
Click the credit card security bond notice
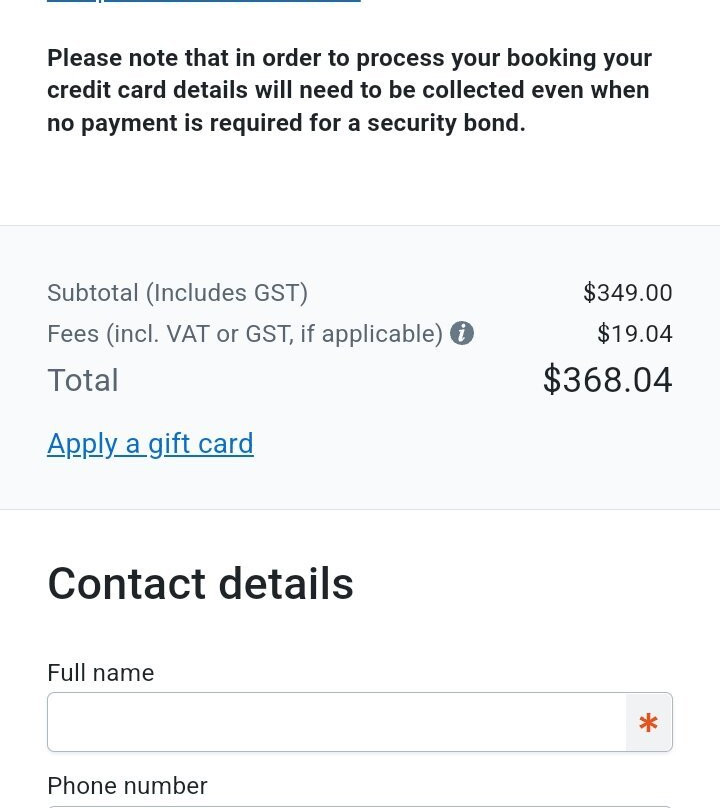(x=349, y=90)
